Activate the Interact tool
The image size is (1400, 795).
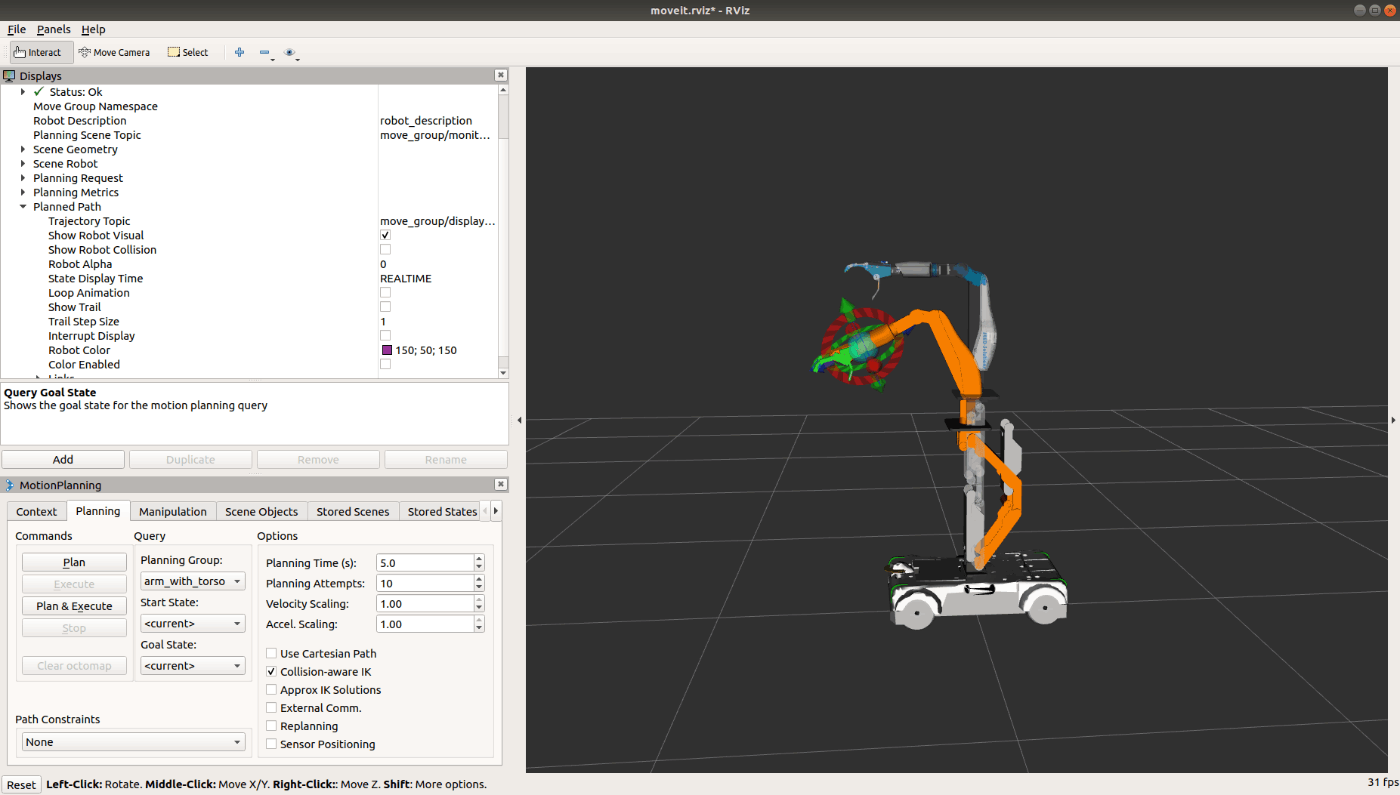click(37, 52)
